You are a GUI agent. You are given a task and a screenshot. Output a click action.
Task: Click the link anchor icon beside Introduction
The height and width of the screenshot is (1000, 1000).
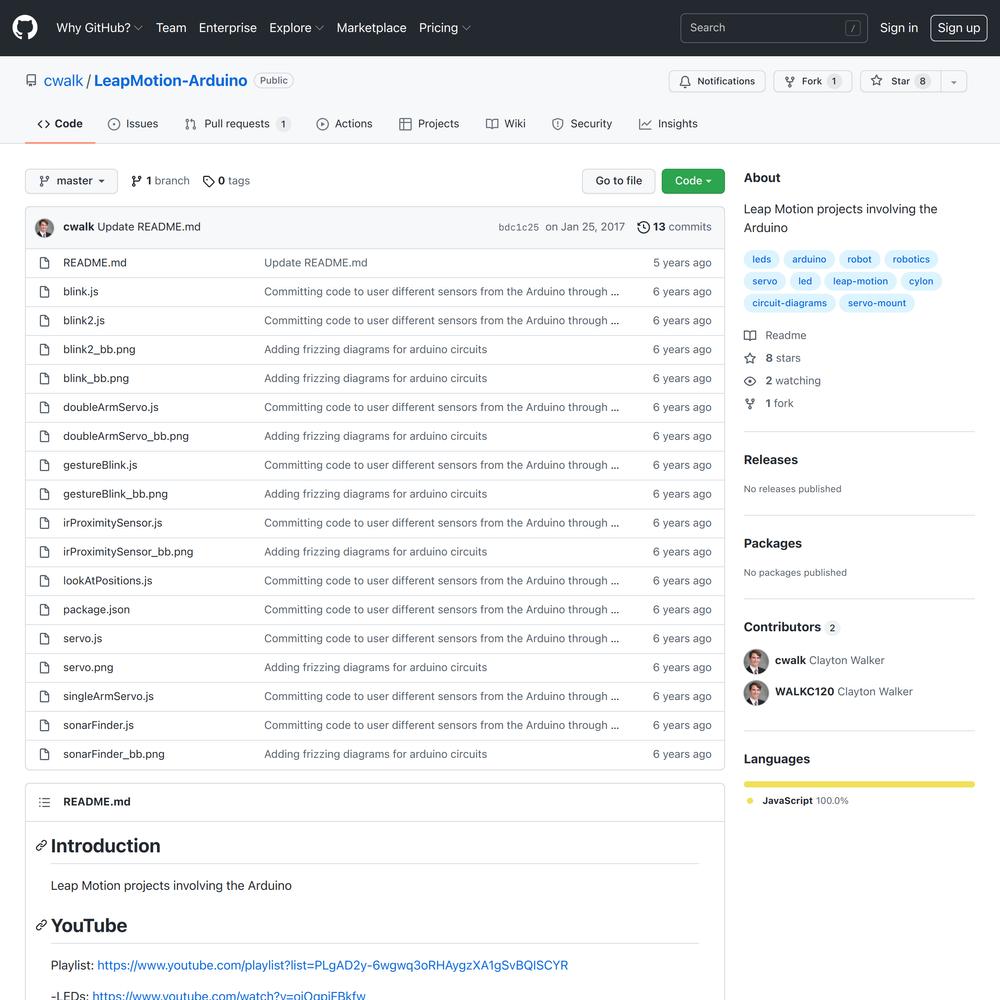click(41, 846)
